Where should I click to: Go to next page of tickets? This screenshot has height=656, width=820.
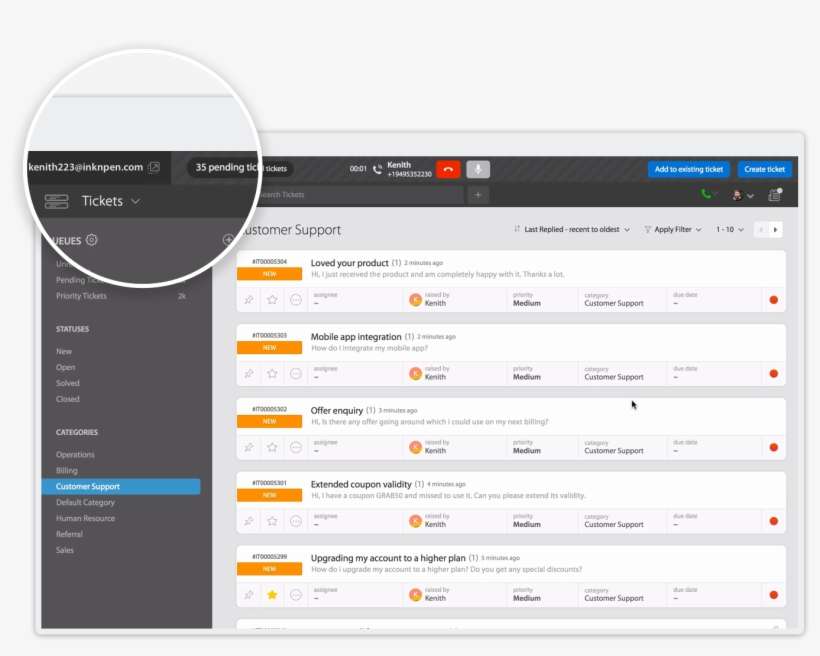[x=775, y=230]
